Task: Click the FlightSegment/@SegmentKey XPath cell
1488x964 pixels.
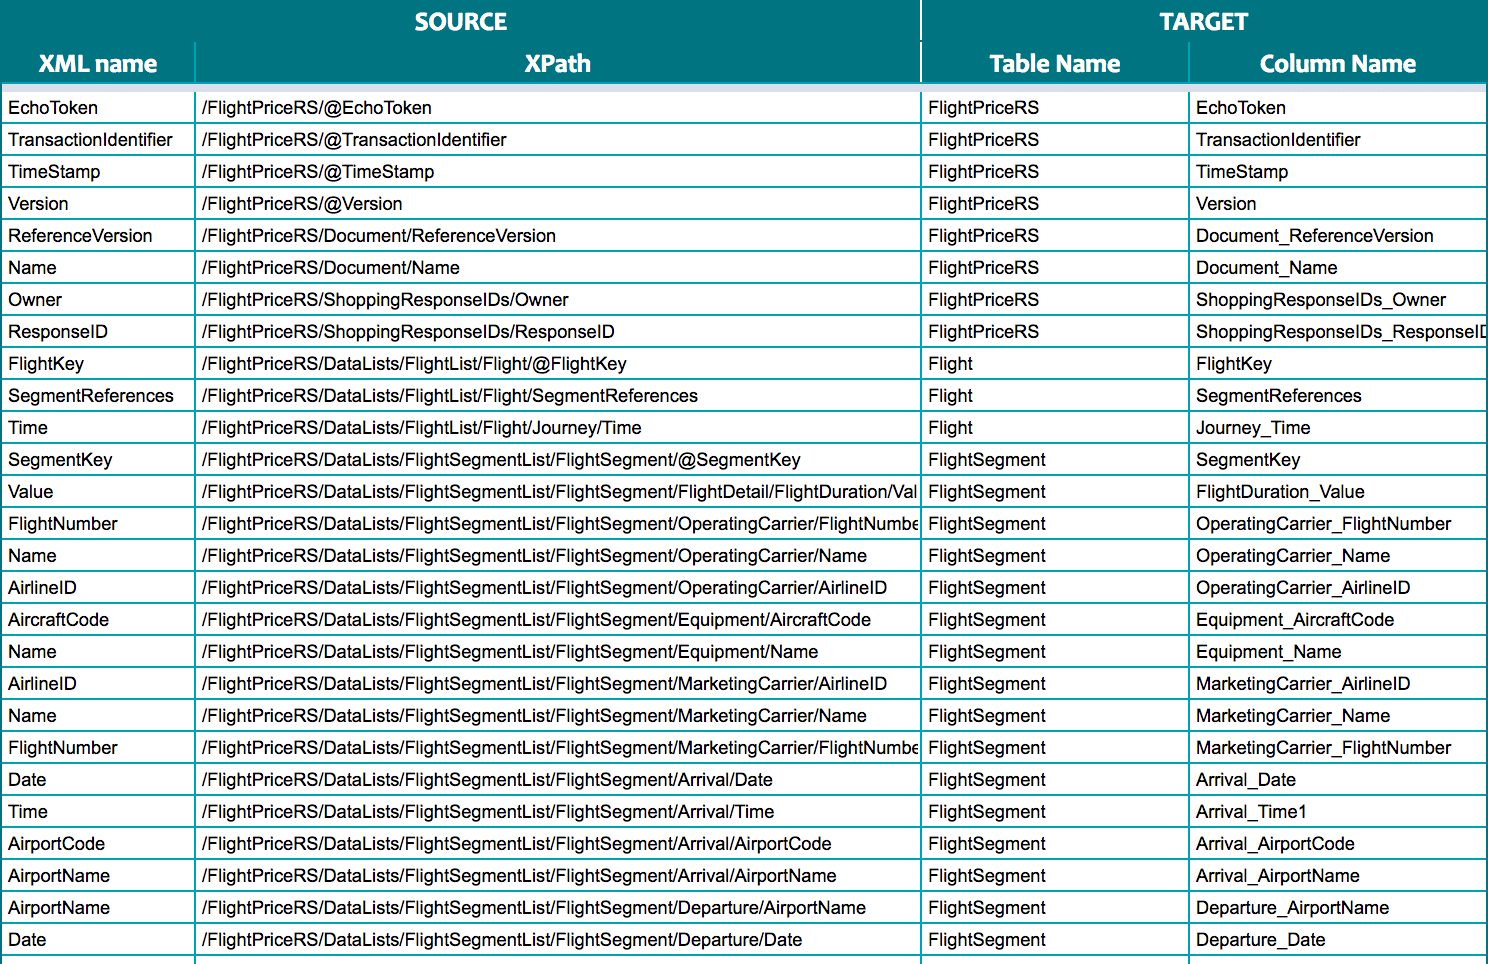Action: click(x=558, y=459)
